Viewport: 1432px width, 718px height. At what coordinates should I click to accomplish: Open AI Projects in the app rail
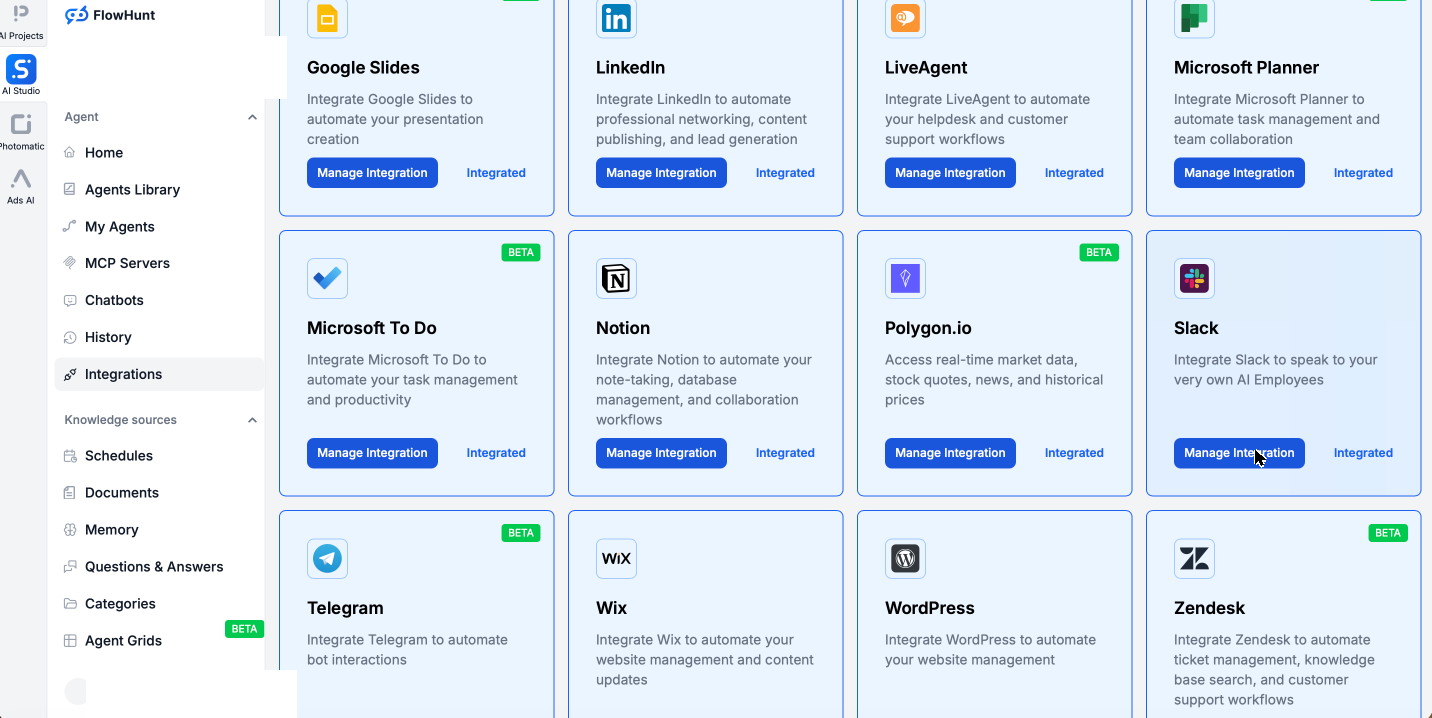coord(21,22)
